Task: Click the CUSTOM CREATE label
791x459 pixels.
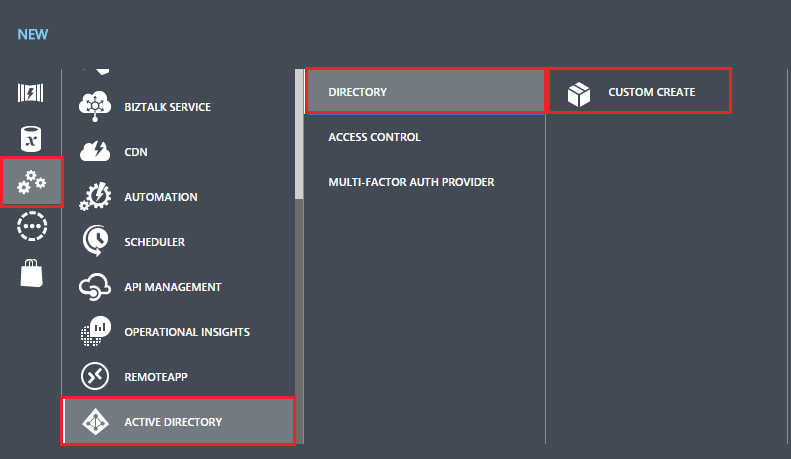Action: [652, 92]
